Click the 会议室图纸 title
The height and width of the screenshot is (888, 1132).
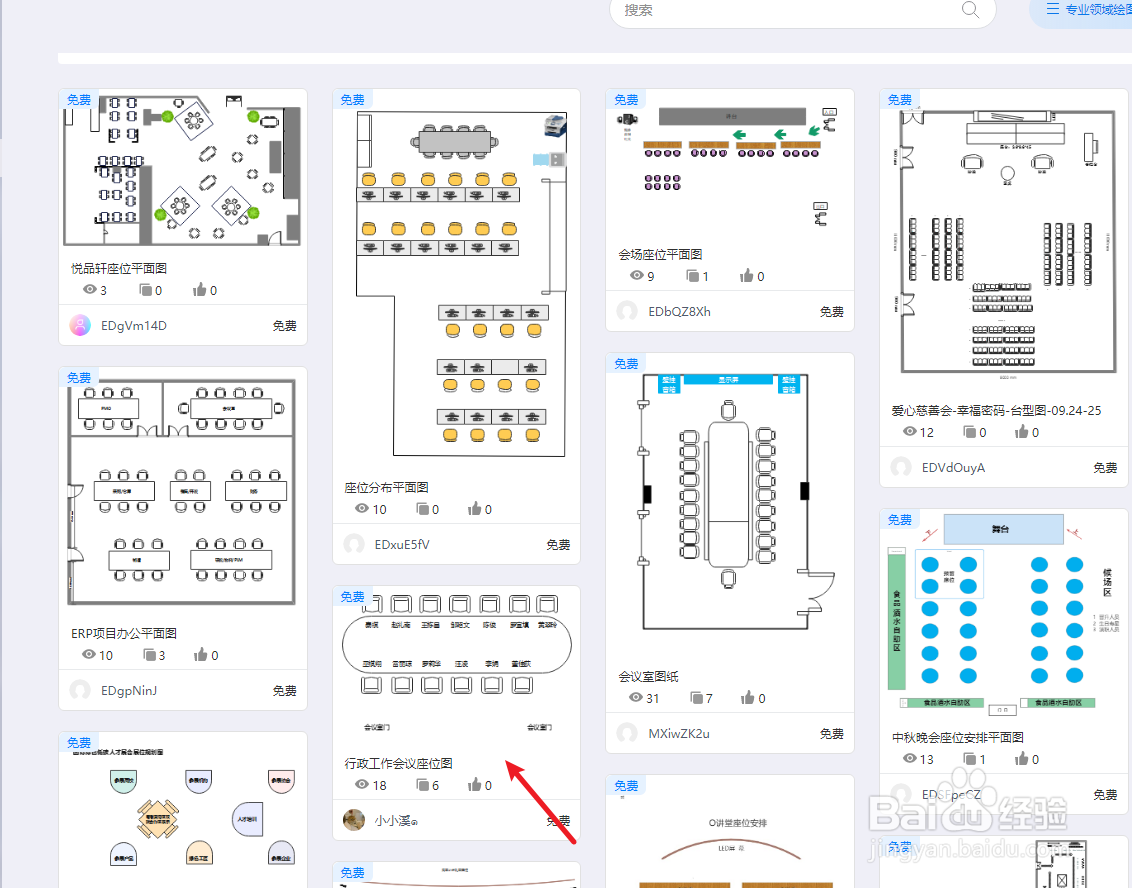648,676
